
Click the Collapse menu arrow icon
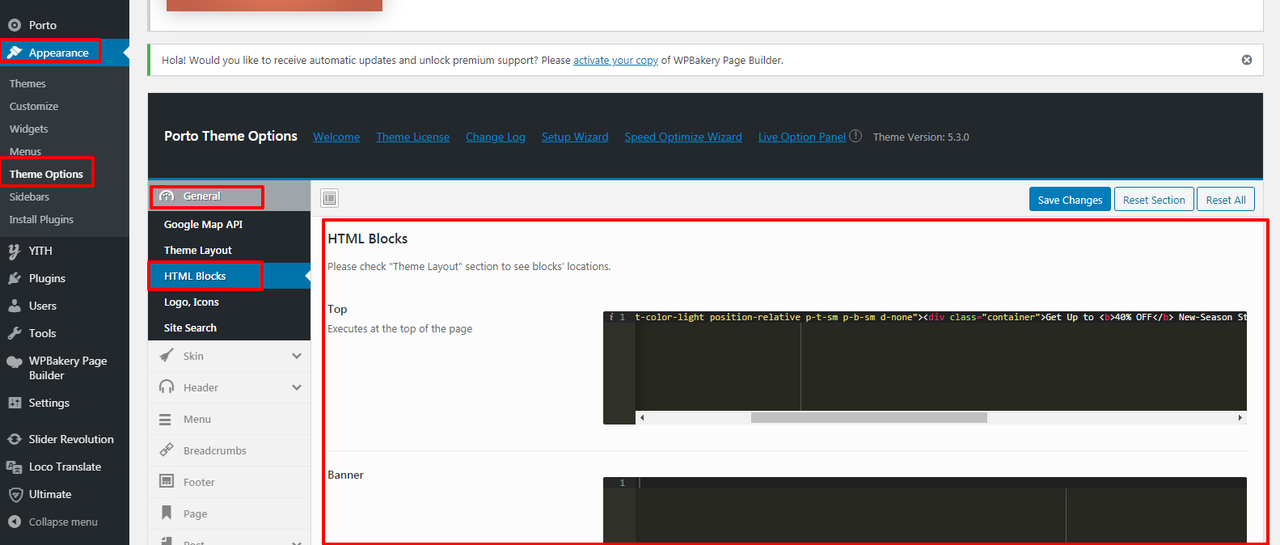14,522
